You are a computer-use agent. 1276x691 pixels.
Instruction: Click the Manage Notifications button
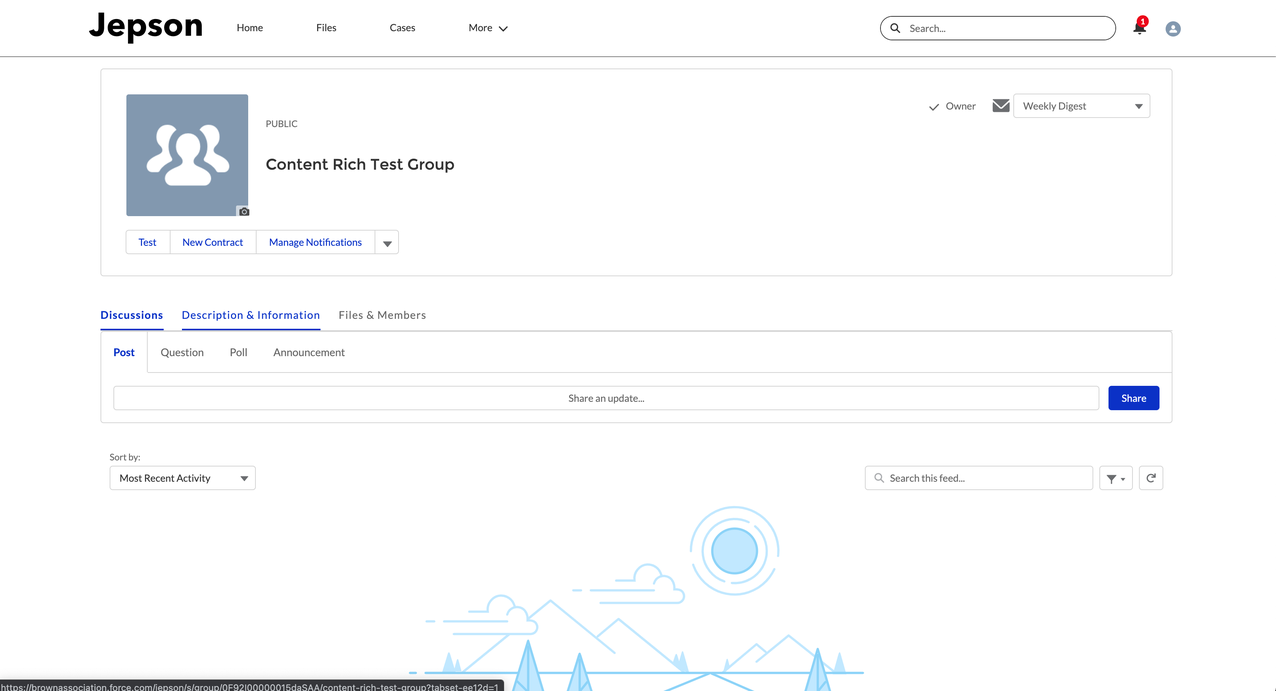click(315, 242)
